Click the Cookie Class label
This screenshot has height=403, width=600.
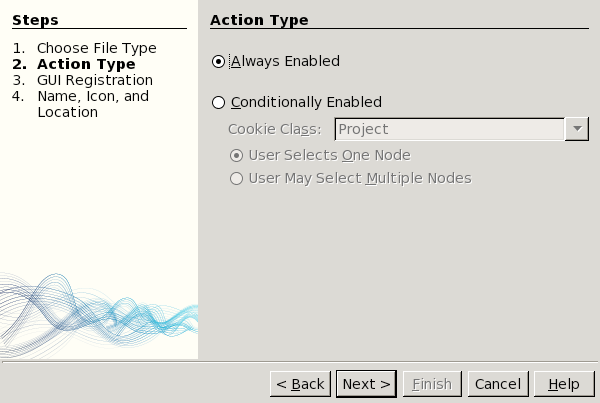point(274,129)
